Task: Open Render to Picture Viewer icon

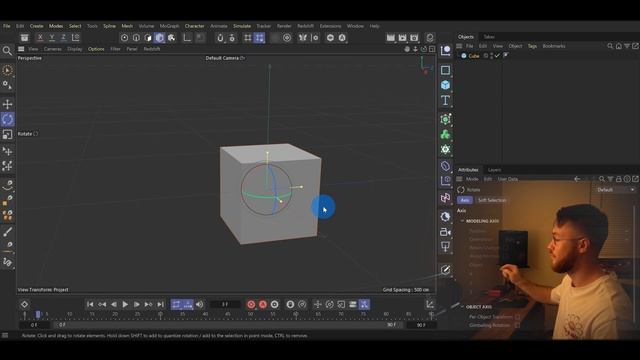Action: [x=402, y=38]
